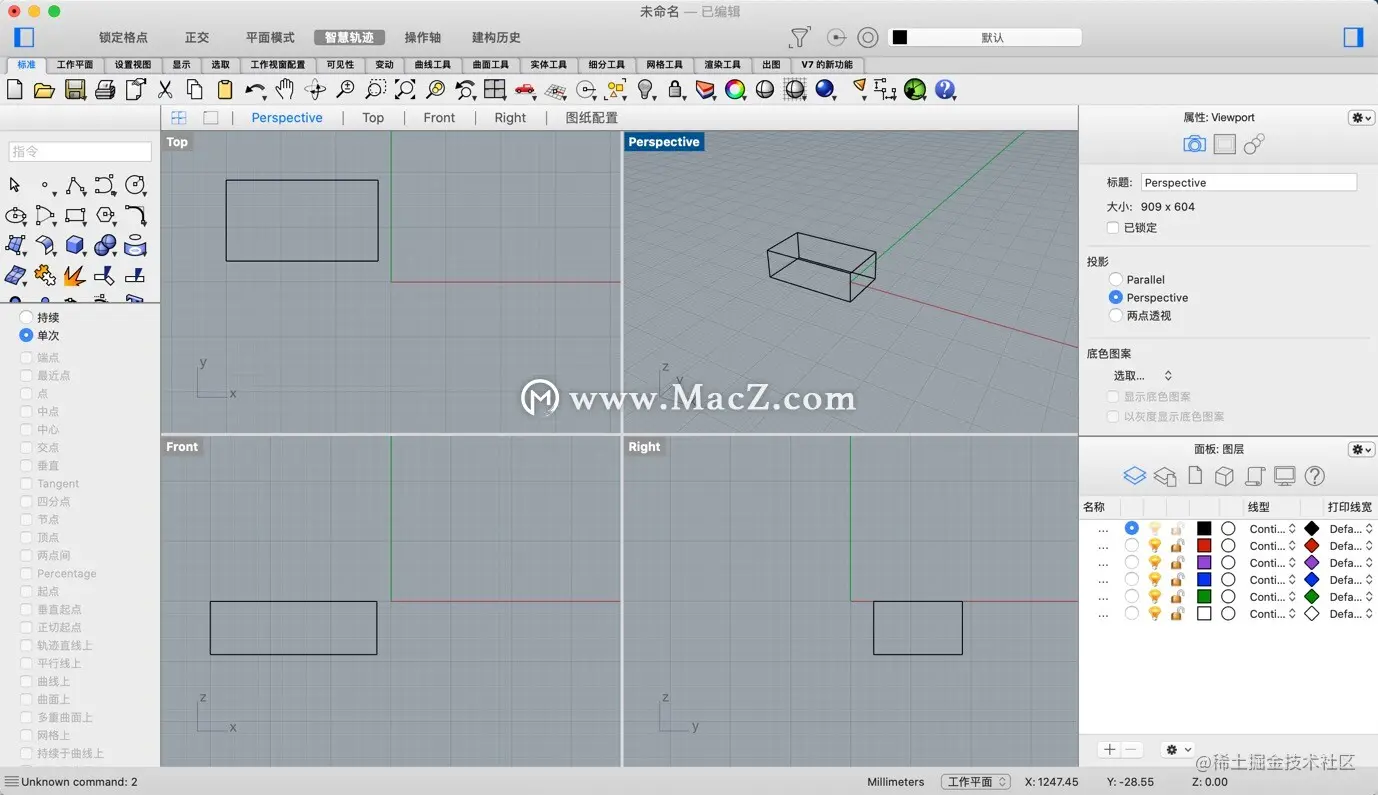The image size is (1378, 795).
Task: Open the 工作平面 status bar dropdown
Action: coord(976,782)
